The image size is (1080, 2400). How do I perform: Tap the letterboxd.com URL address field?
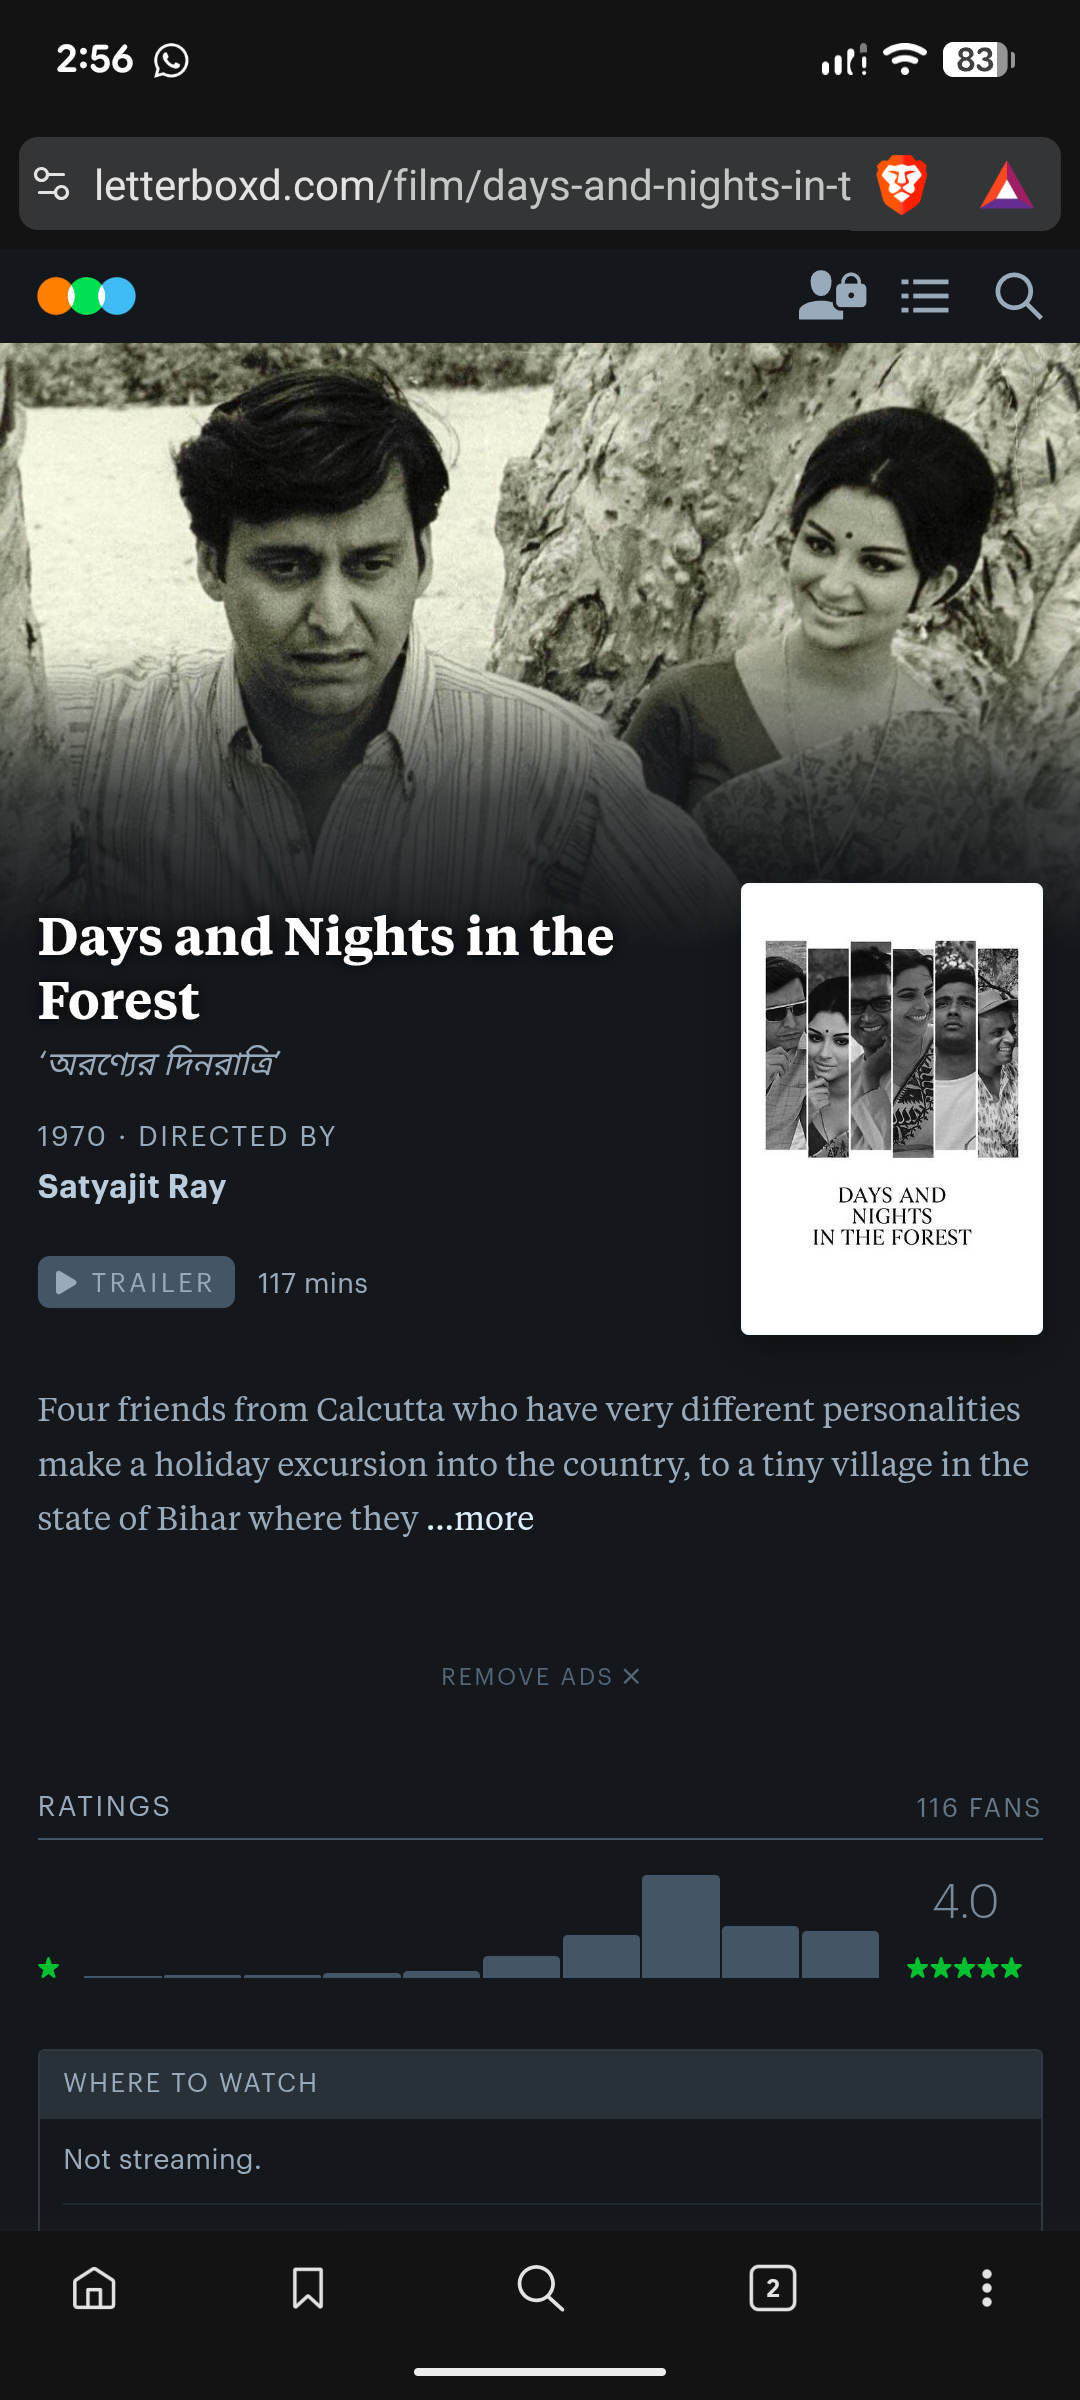[472, 185]
